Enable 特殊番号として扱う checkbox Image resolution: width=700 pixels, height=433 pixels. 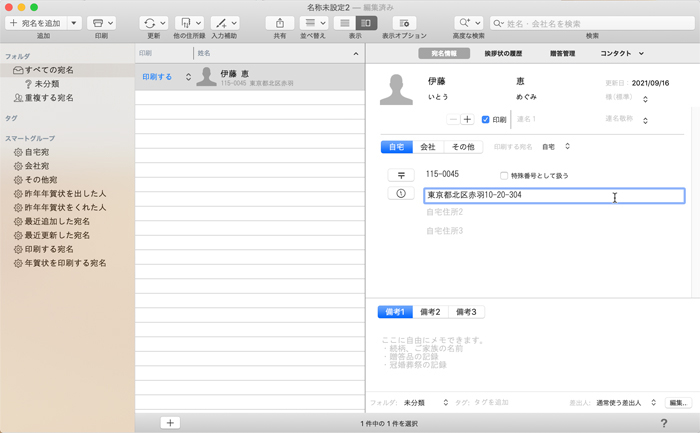click(x=505, y=175)
